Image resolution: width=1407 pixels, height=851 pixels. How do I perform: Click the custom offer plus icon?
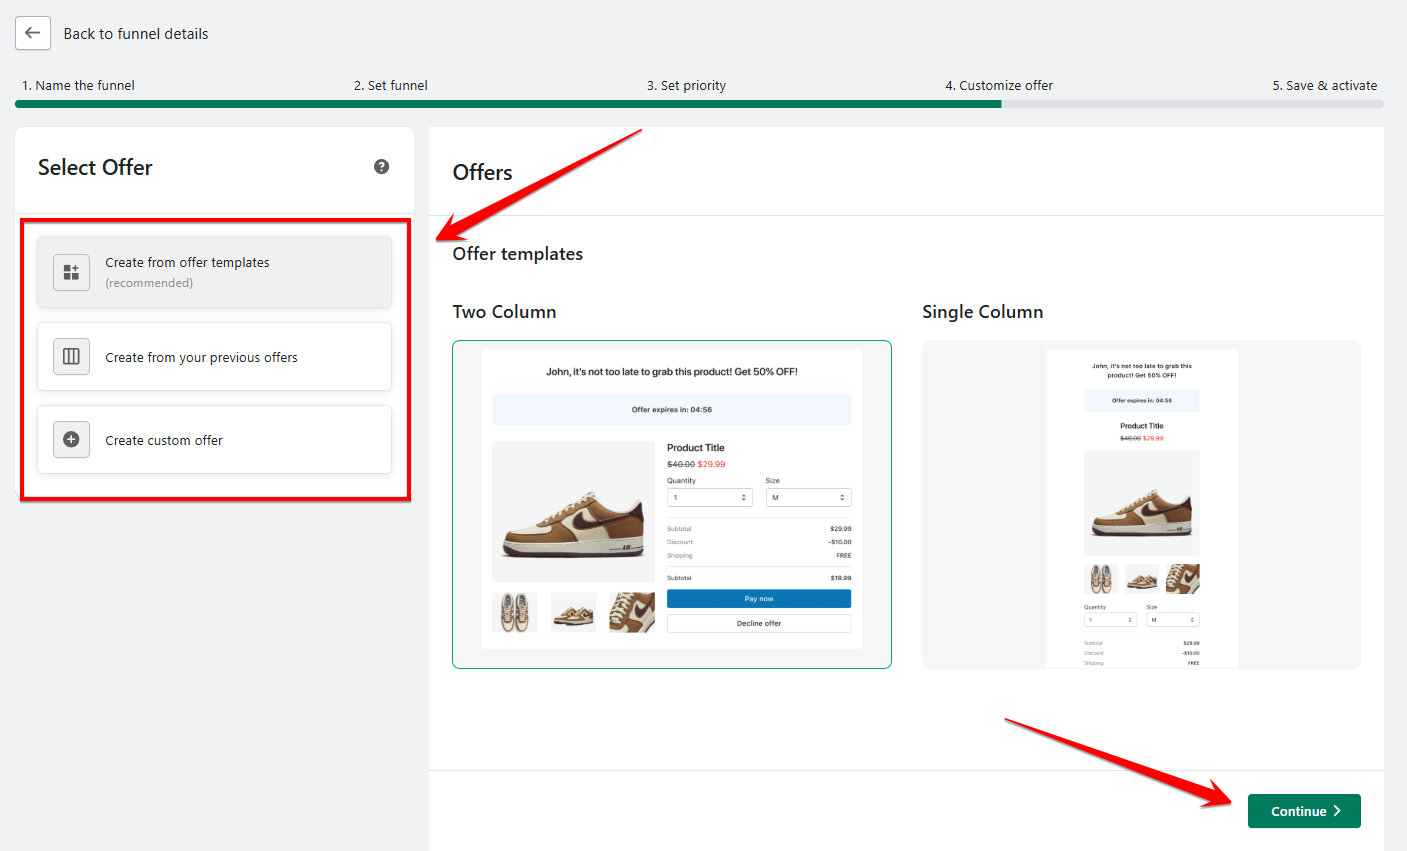[x=71, y=439]
